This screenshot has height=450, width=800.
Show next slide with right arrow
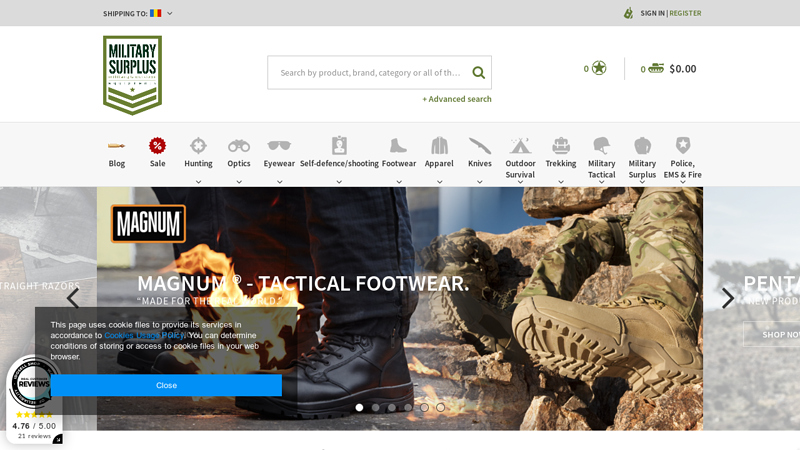[x=728, y=298]
